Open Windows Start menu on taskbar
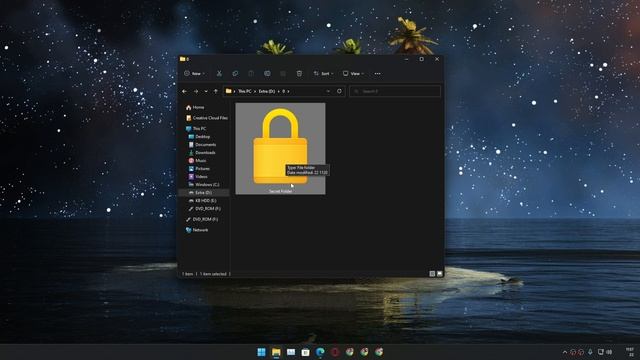 (x=262, y=352)
